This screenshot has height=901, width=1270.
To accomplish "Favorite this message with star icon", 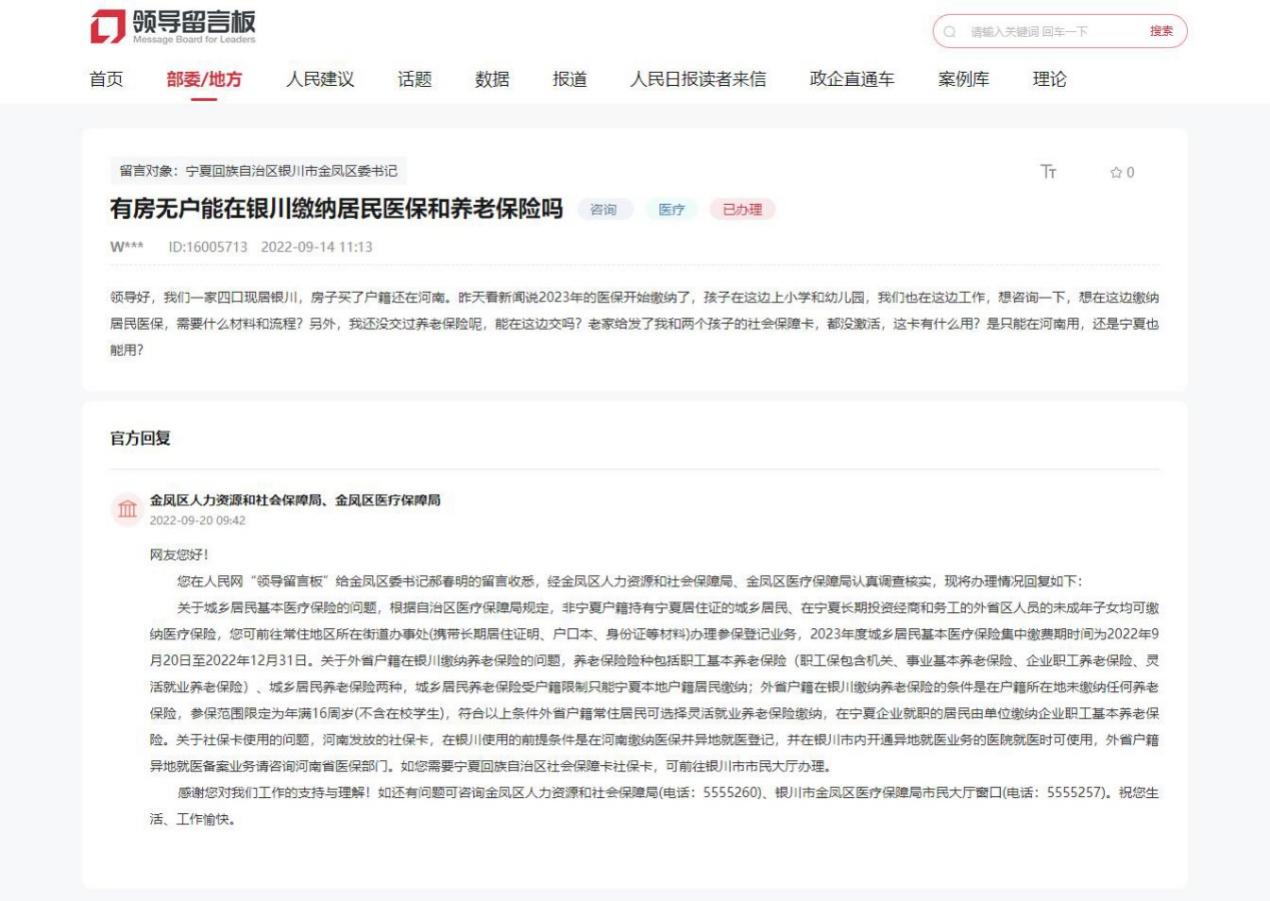I will 1116,173.
